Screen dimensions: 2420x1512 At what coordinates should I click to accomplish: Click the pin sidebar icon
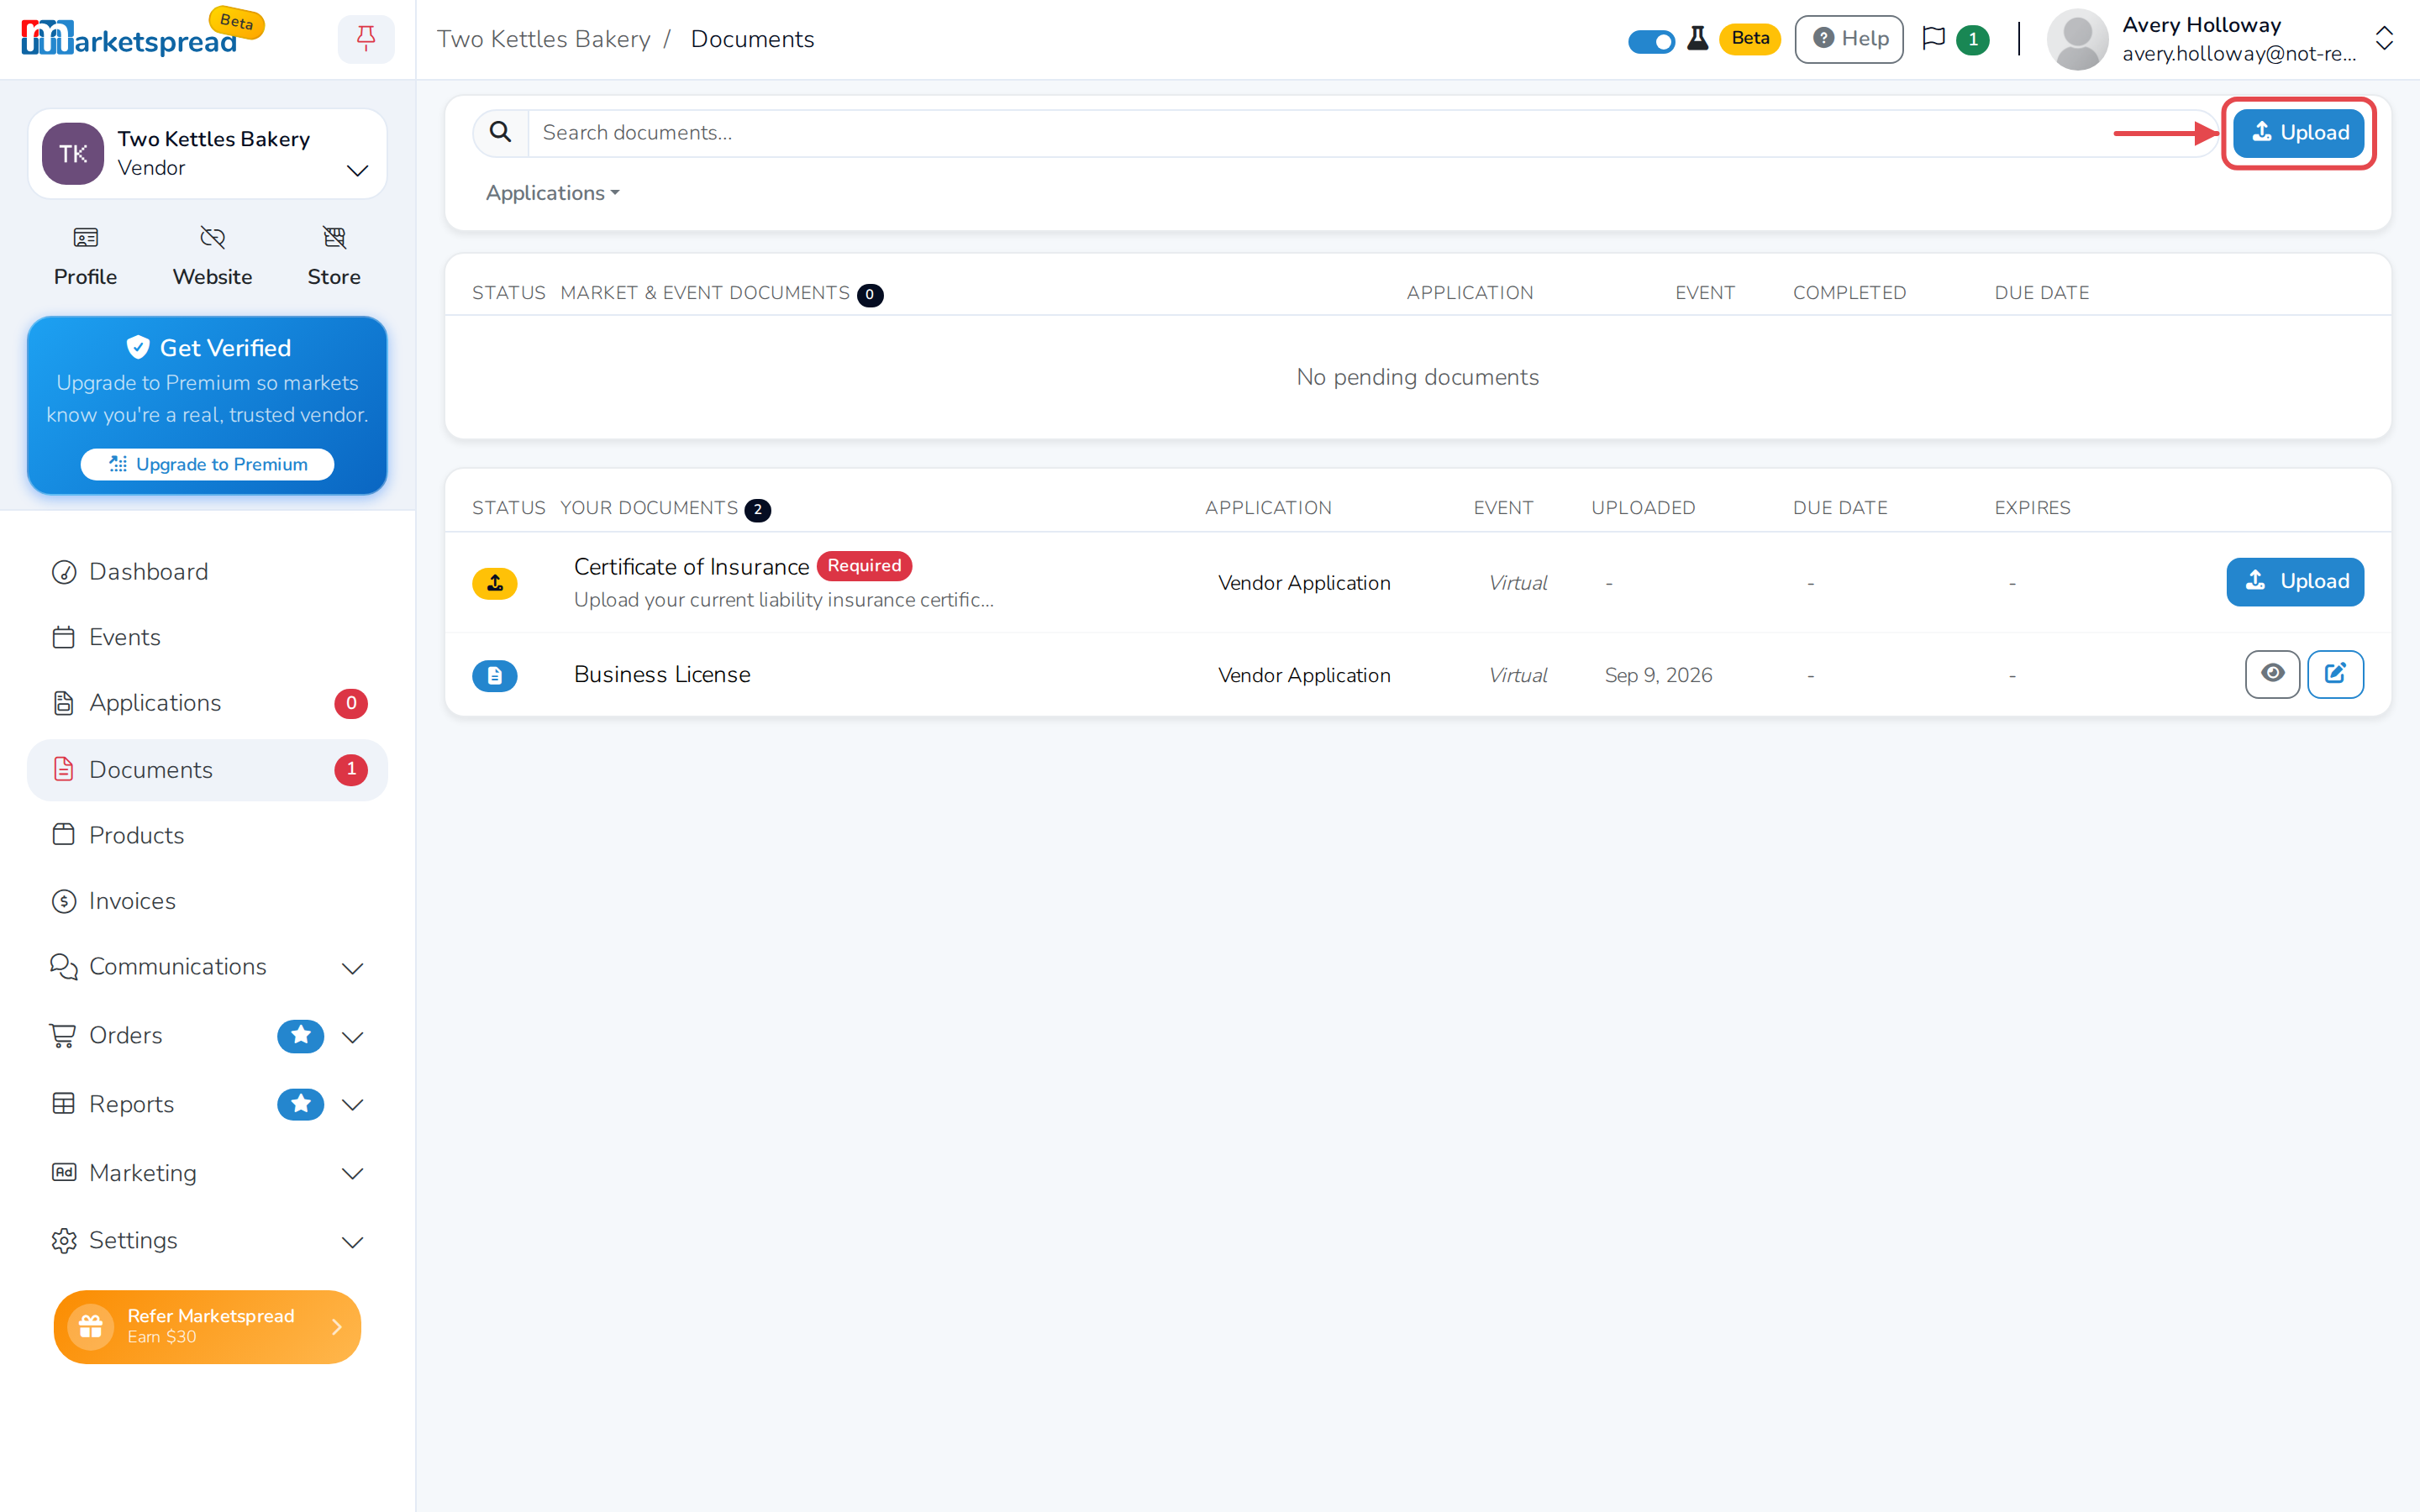click(x=366, y=39)
